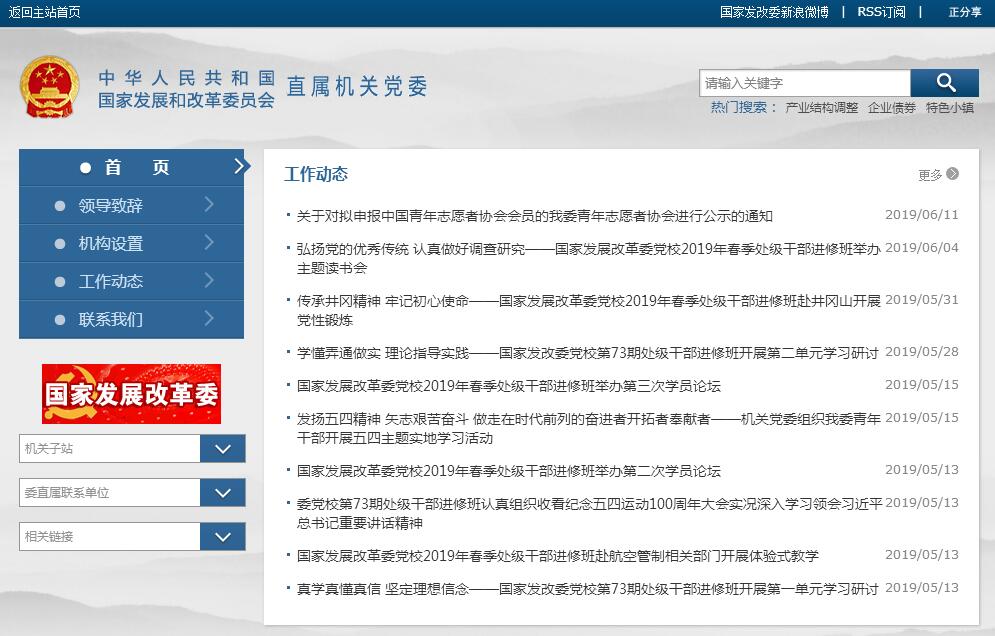Open the 国家发展改革委 red banner

(x=131, y=394)
